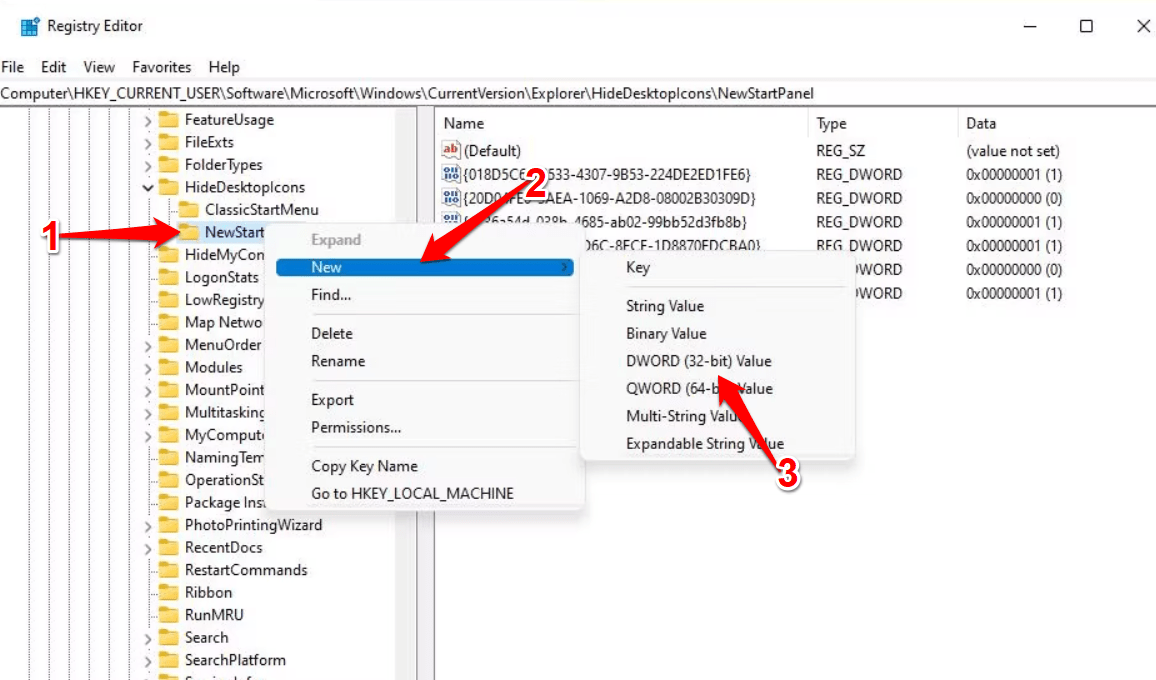
Task: Open the File menu
Action: pyautogui.click(x=13, y=67)
